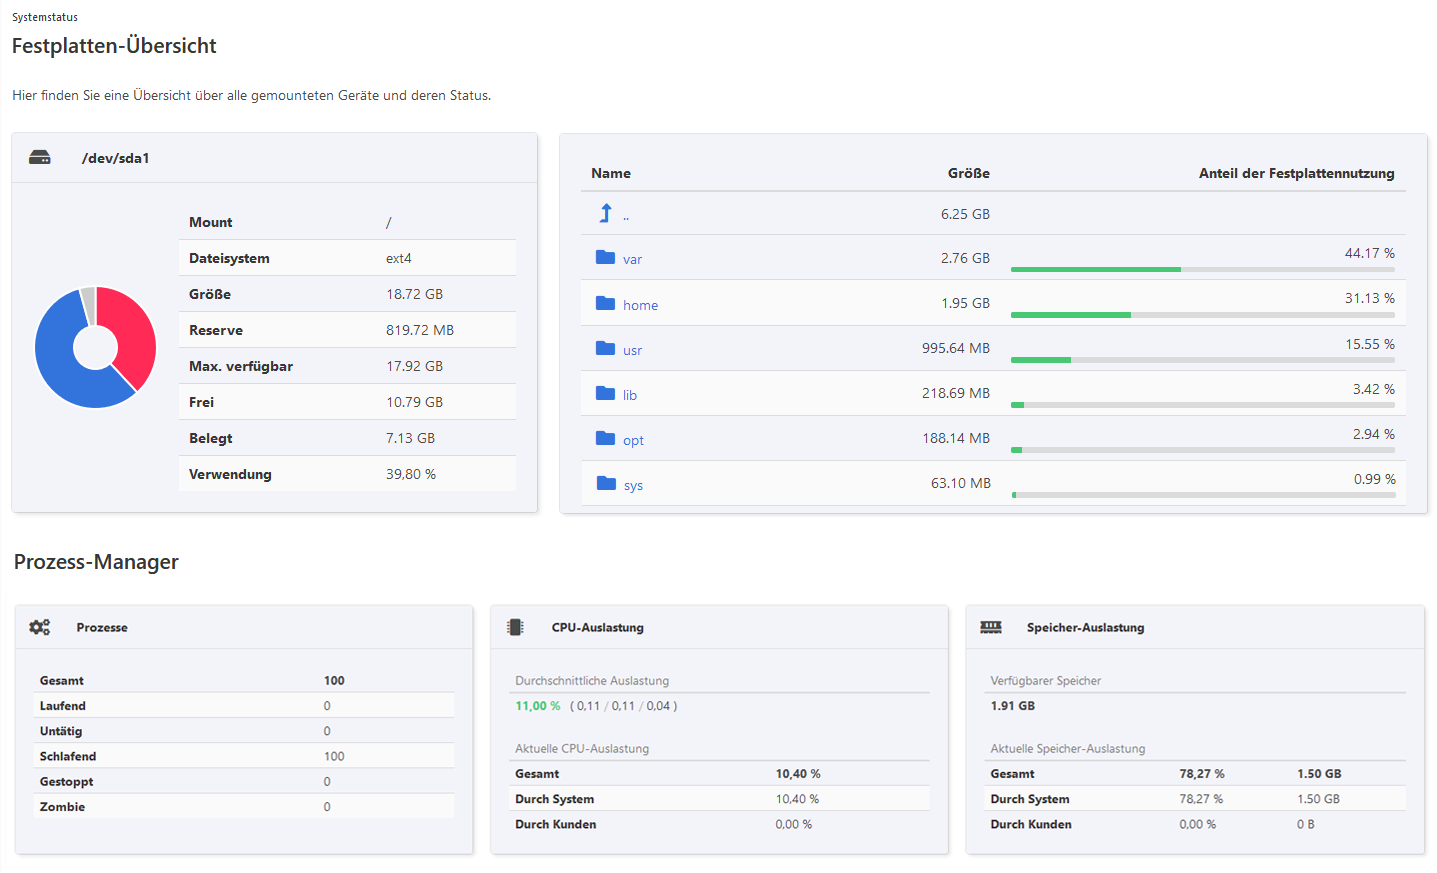
Task: Click the disk usage donut chart
Action: pos(95,347)
